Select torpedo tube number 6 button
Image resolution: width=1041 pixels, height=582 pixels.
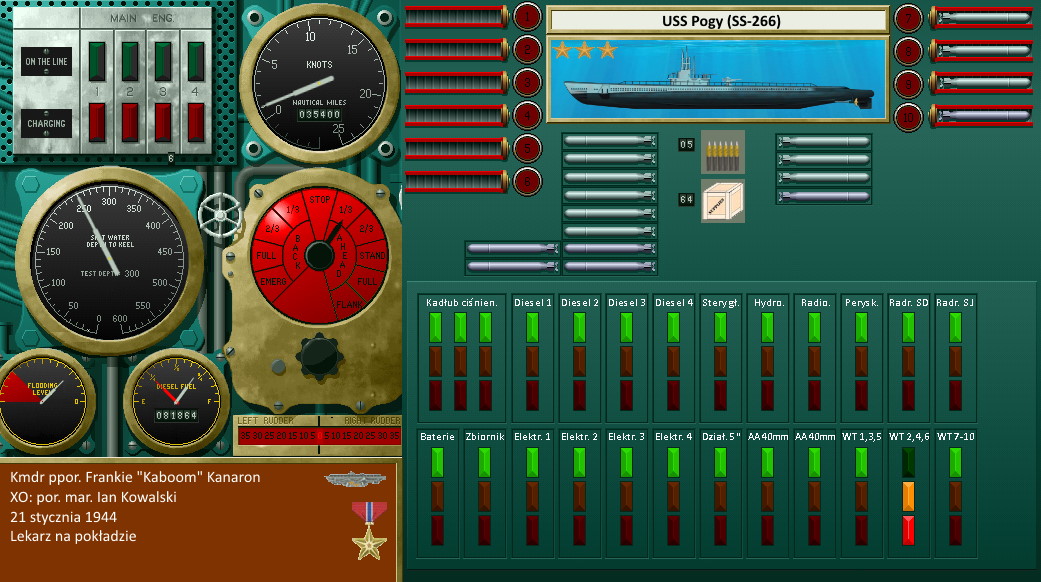pos(528,181)
